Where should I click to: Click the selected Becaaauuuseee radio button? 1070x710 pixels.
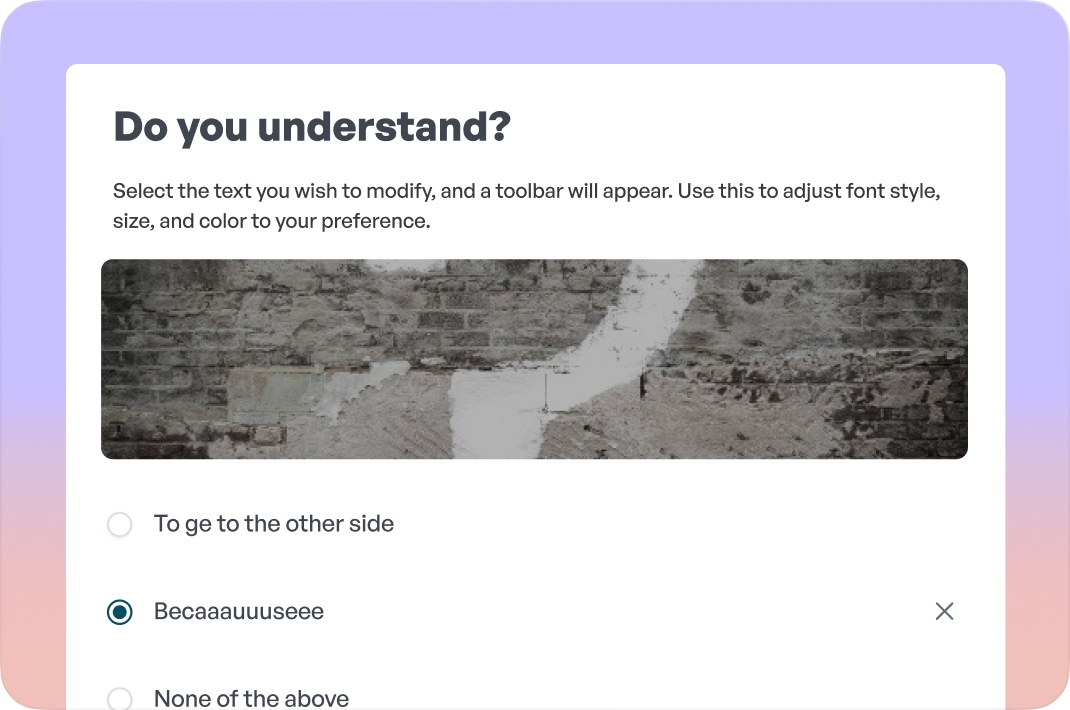(120, 612)
